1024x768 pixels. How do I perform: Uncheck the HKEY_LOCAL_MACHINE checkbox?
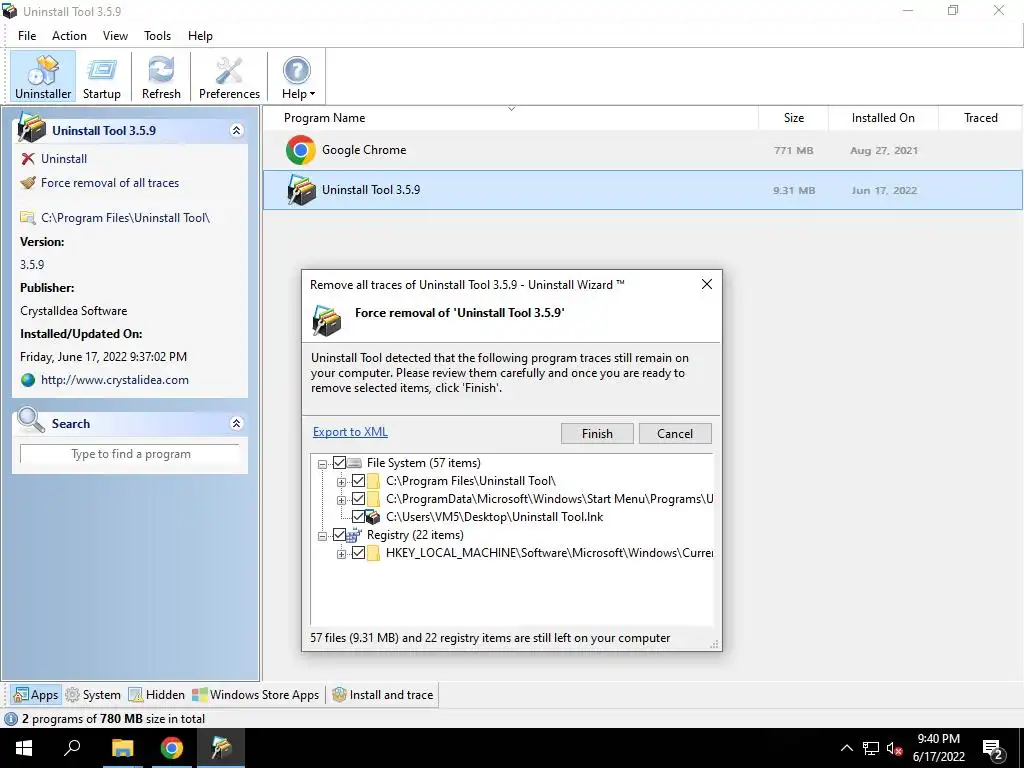tap(359, 553)
